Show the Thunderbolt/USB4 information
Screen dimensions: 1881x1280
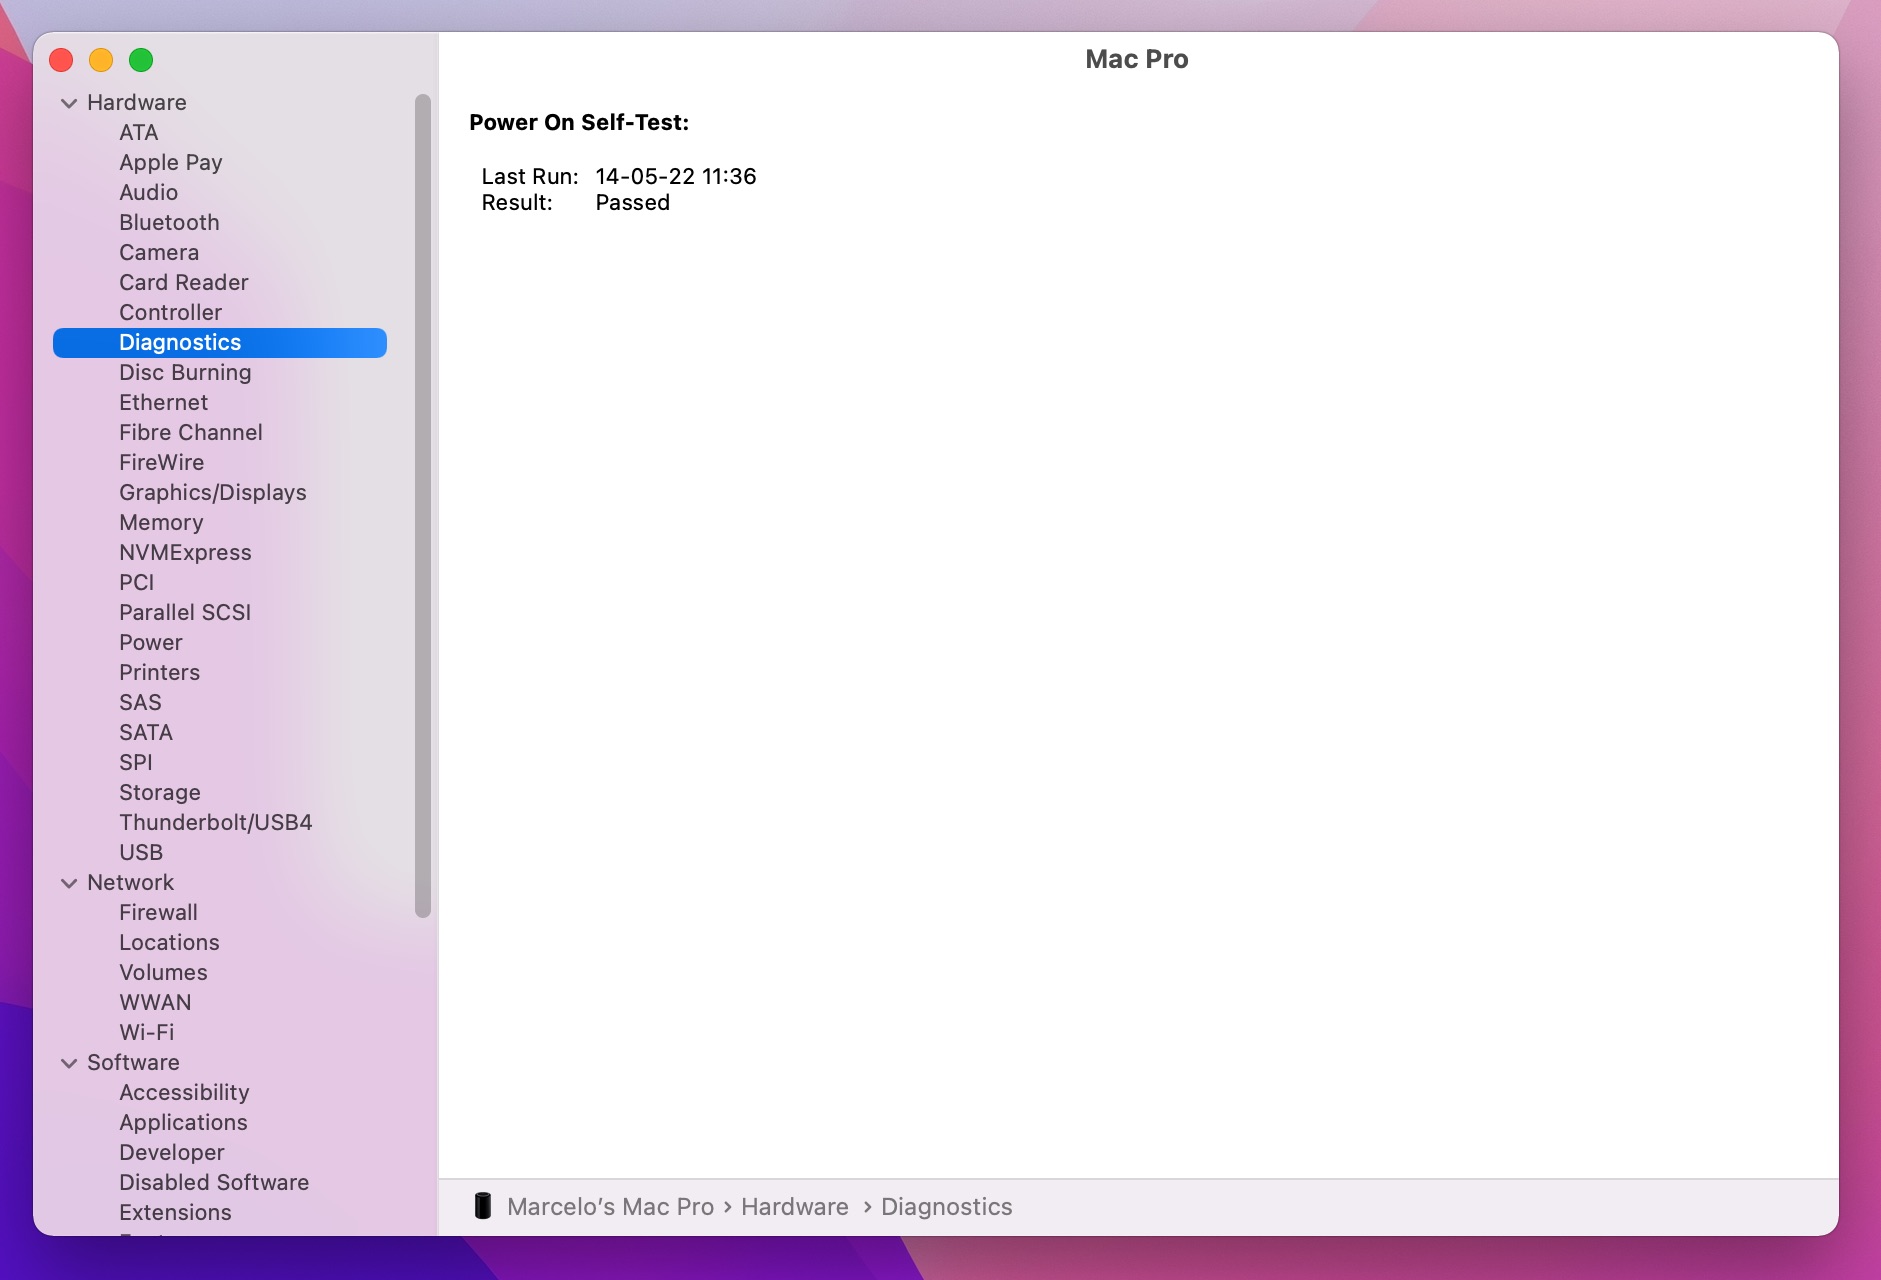coord(215,822)
